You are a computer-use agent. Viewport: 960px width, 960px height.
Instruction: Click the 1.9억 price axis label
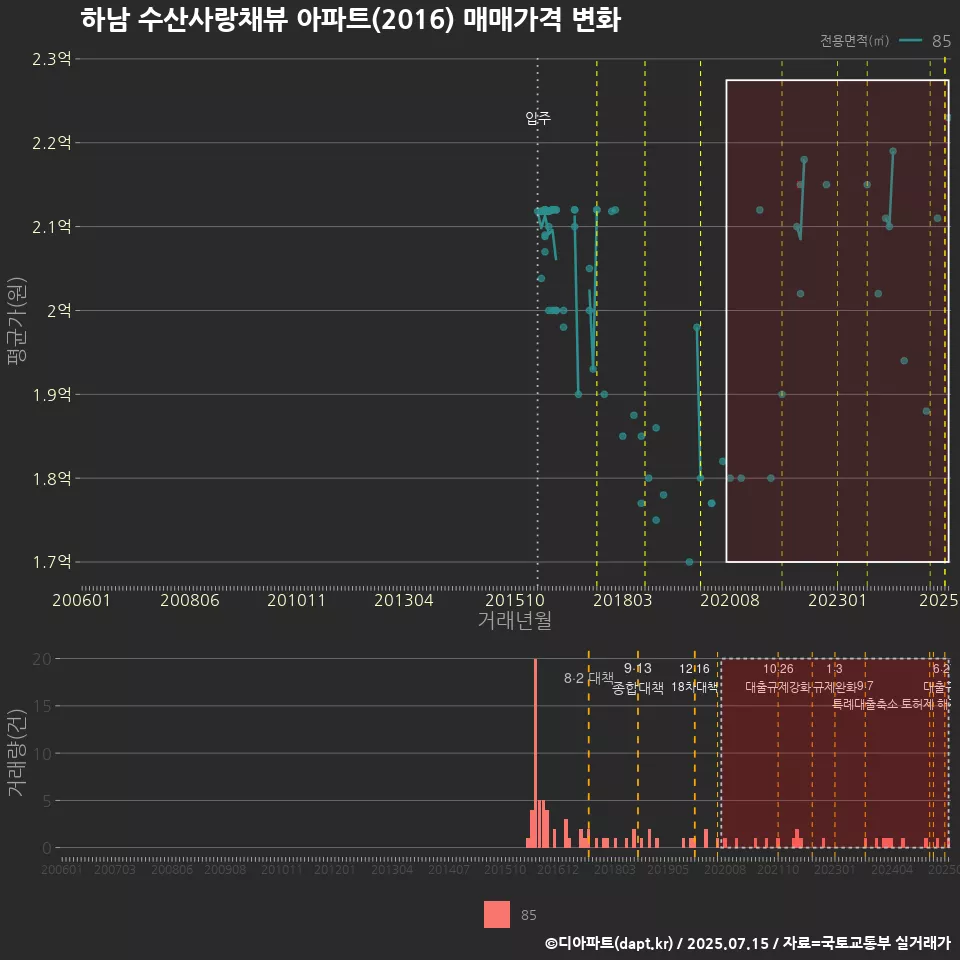51,394
